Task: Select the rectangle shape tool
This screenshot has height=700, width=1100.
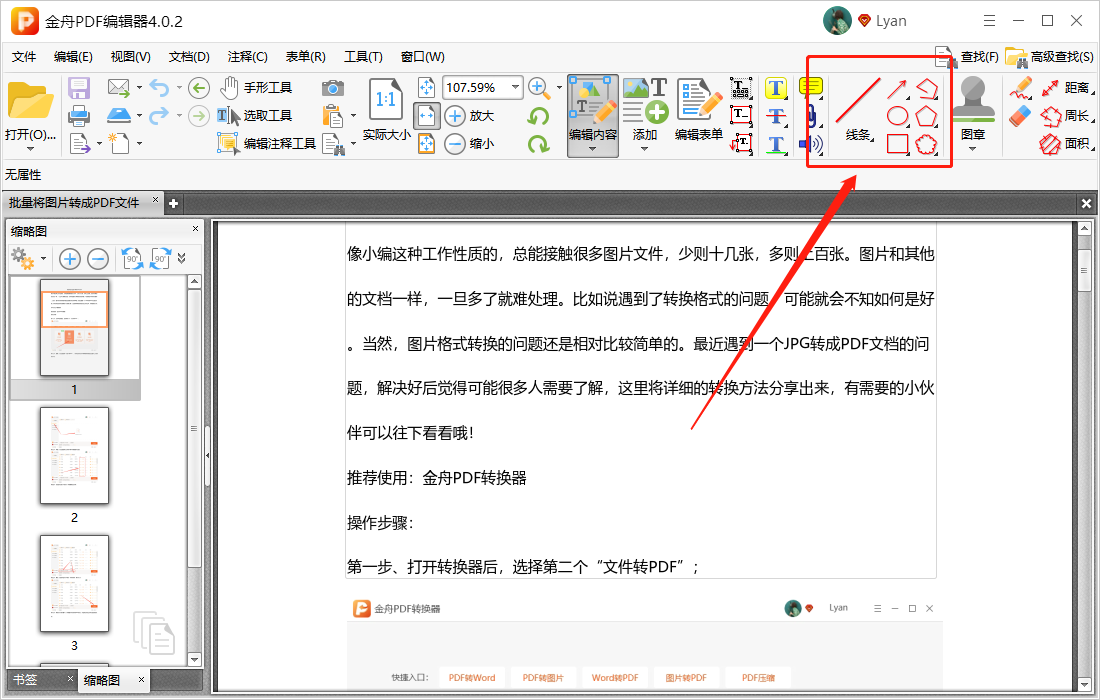Action: pyautogui.click(x=897, y=144)
